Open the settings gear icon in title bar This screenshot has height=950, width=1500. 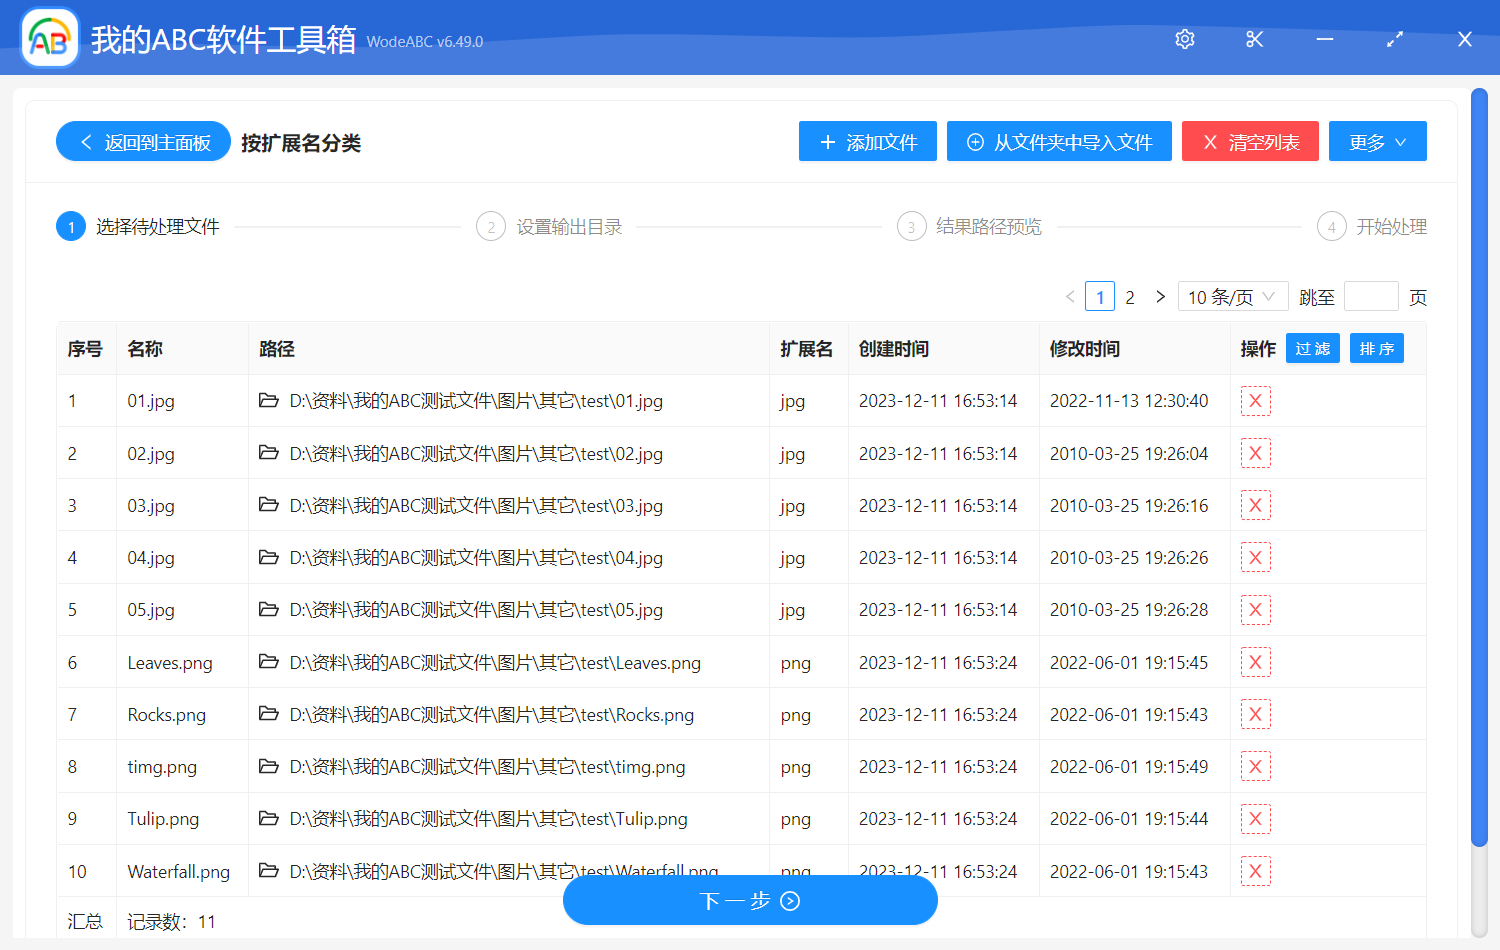point(1185,39)
